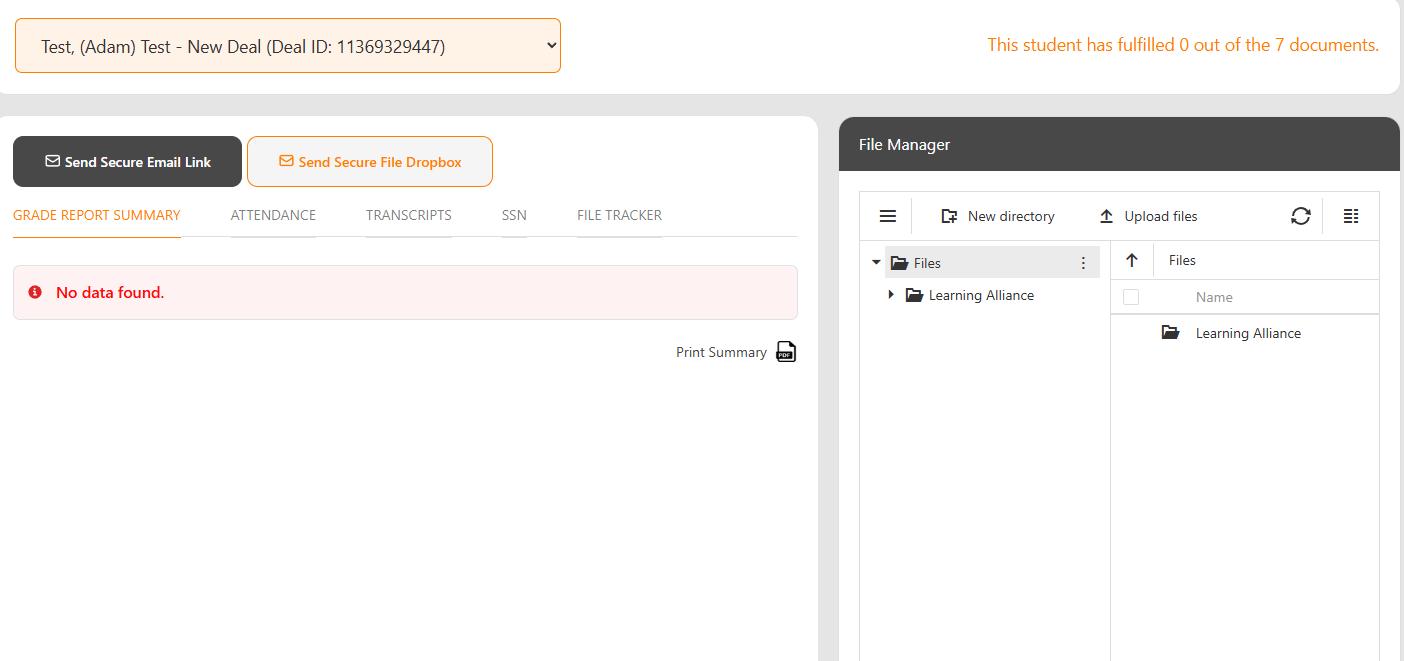Refresh the file listing
1404x661 pixels.
coord(1300,216)
